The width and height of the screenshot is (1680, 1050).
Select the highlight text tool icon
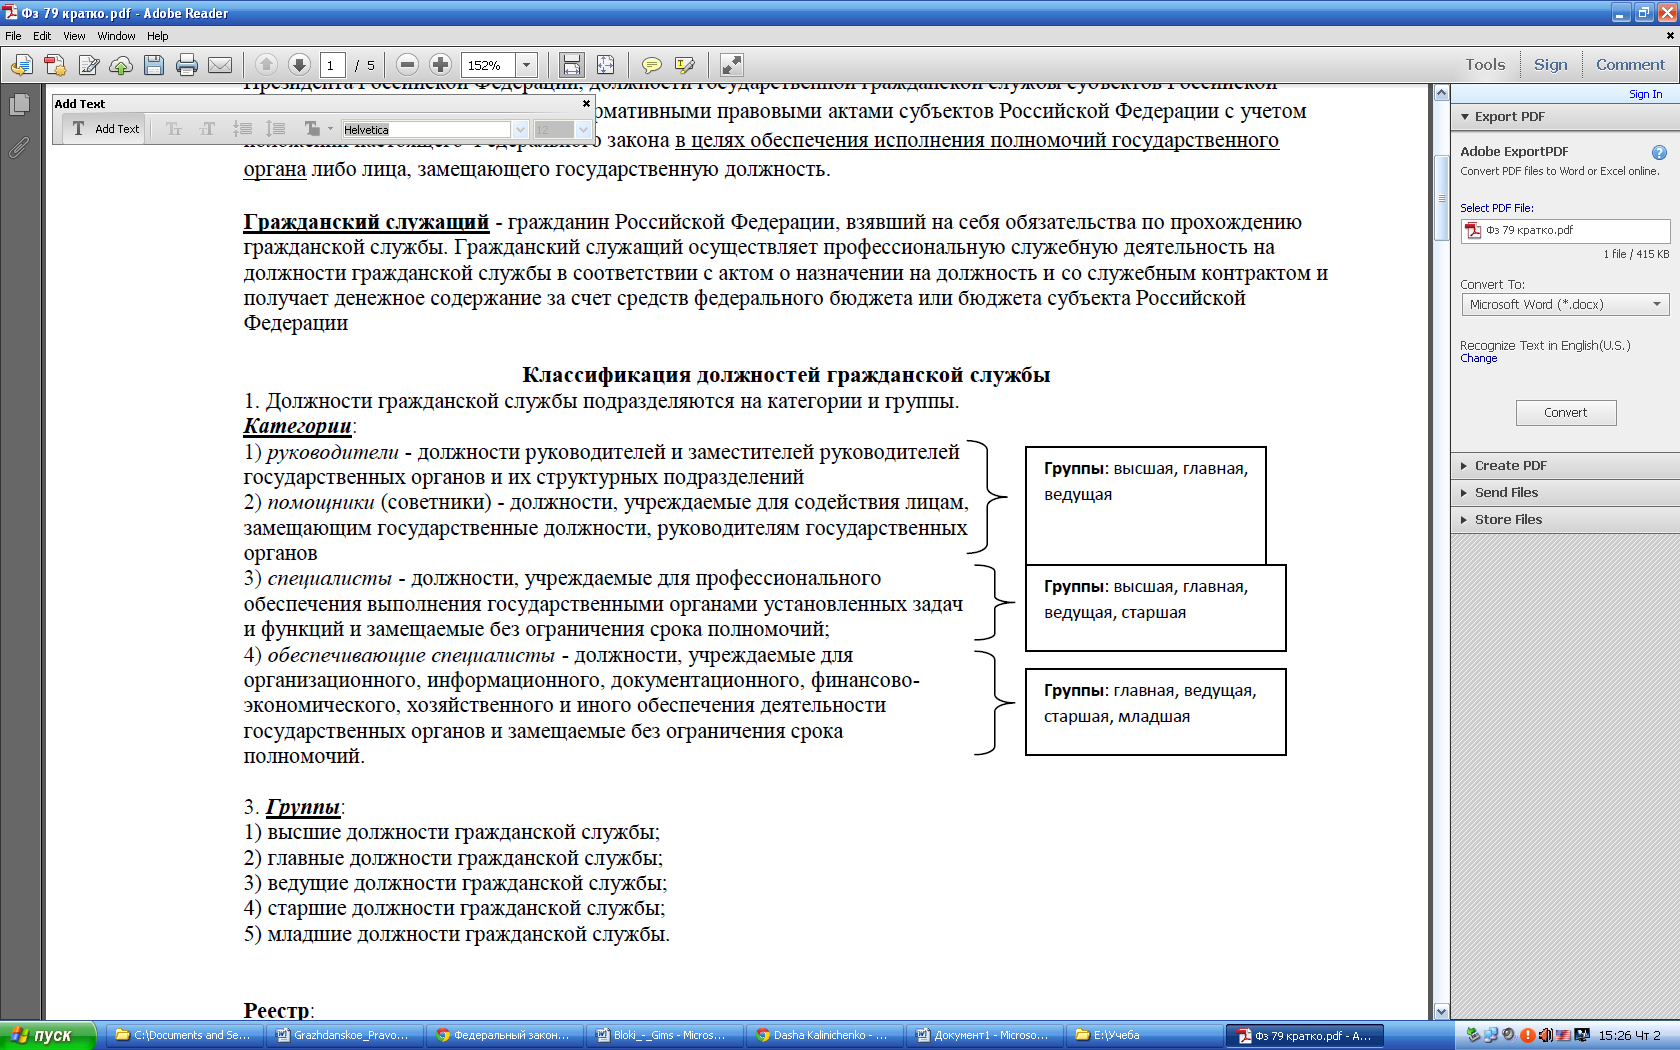pyautogui.click(x=685, y=65)
